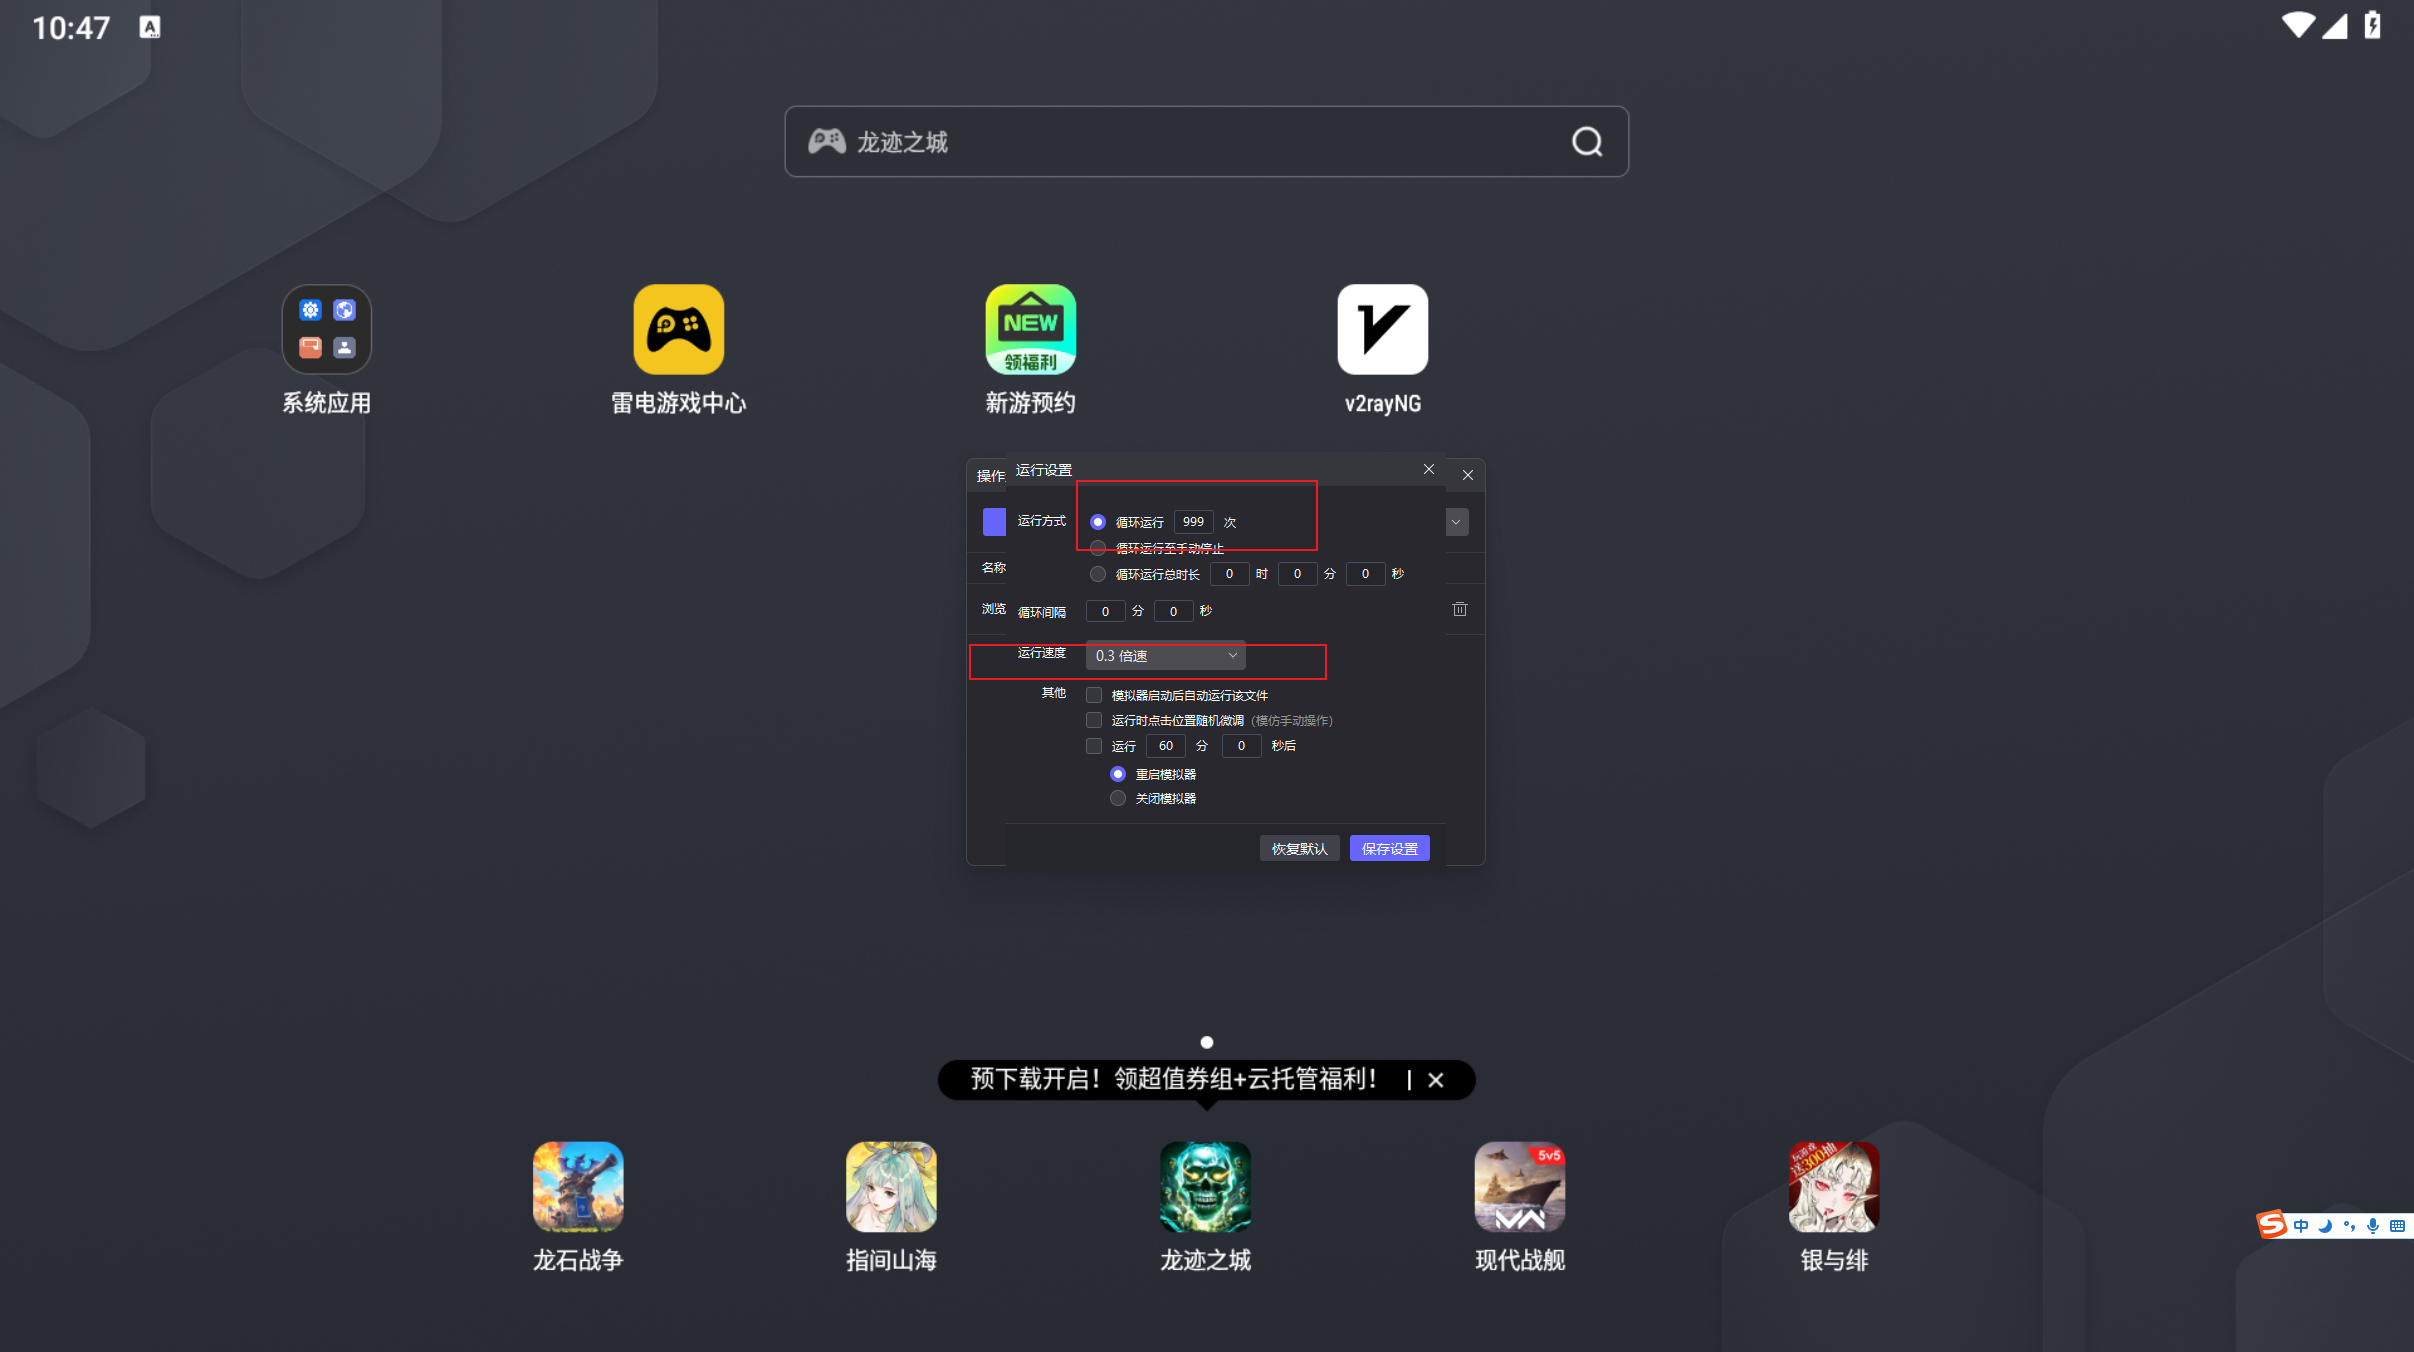Click the run-after minutes field showing 60

1166,746
